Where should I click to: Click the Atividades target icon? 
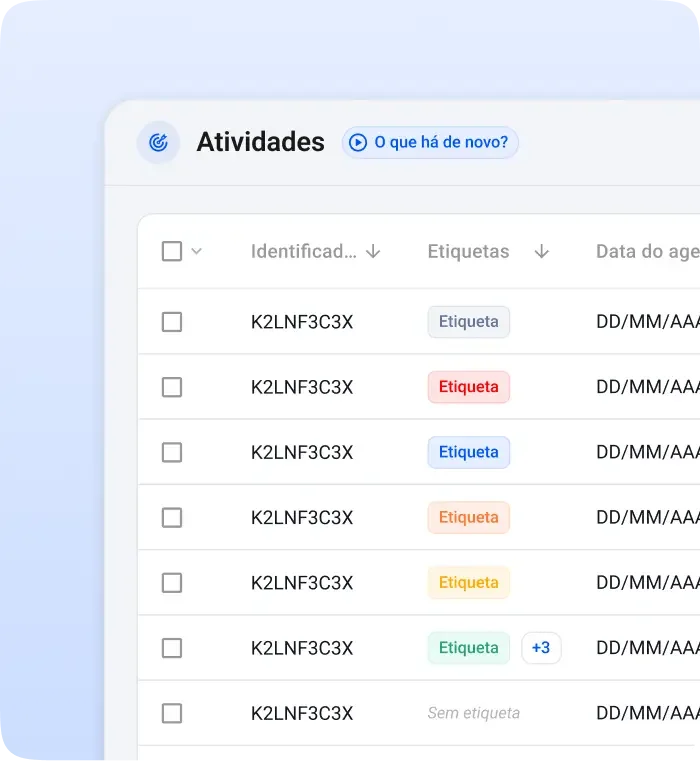[x=158, y=142]
